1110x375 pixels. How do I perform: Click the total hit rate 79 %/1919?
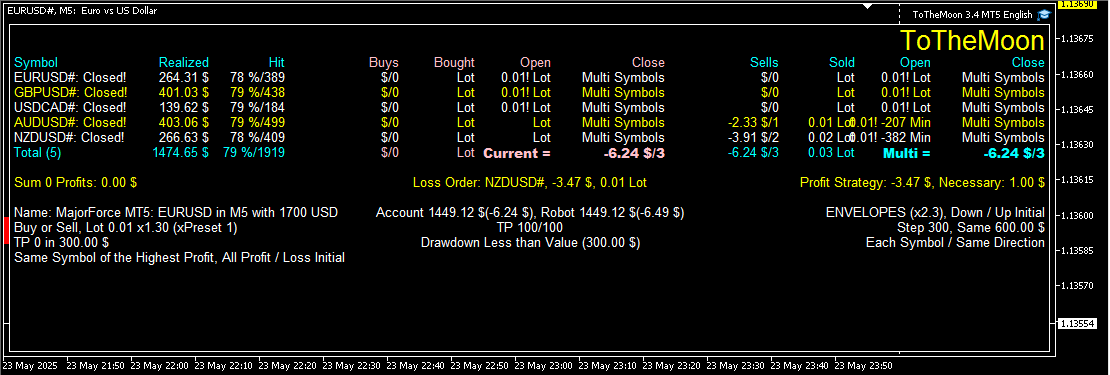254,152
